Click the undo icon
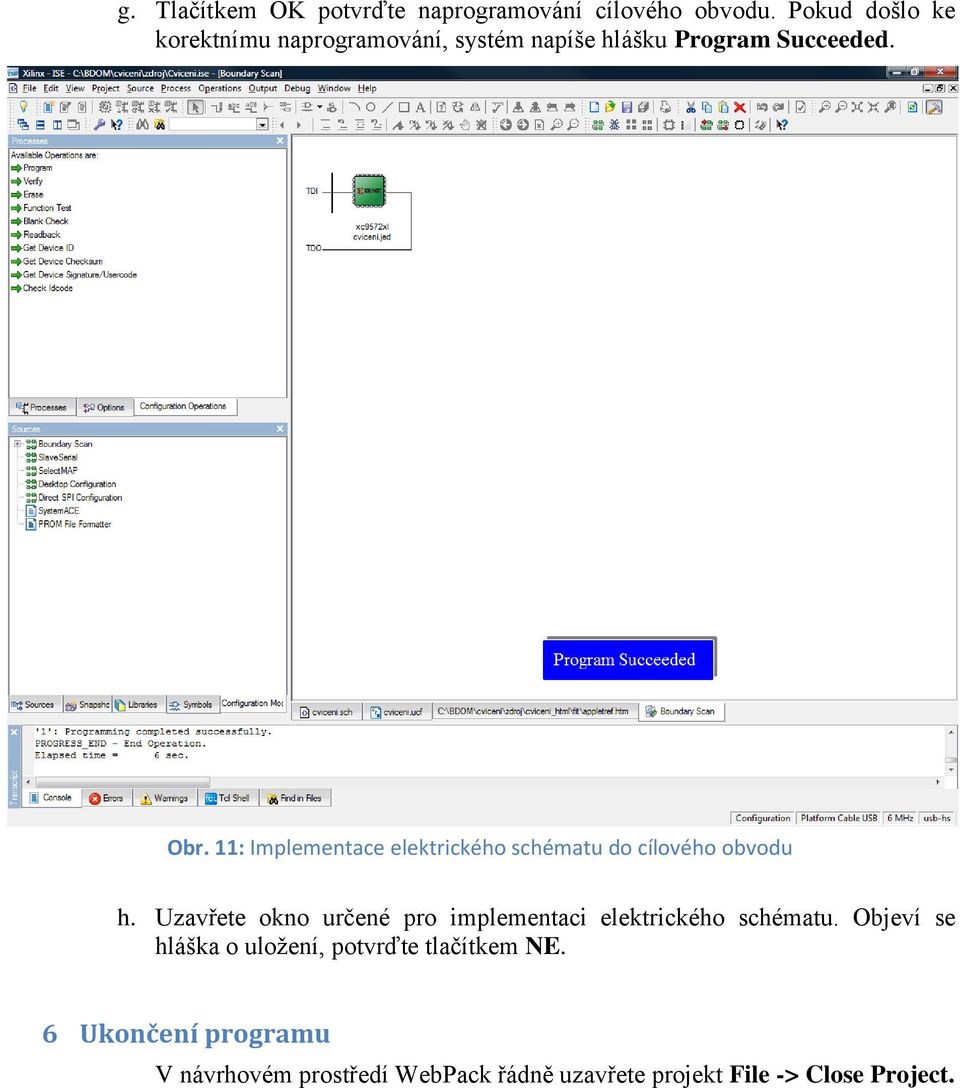 (762, 107)
